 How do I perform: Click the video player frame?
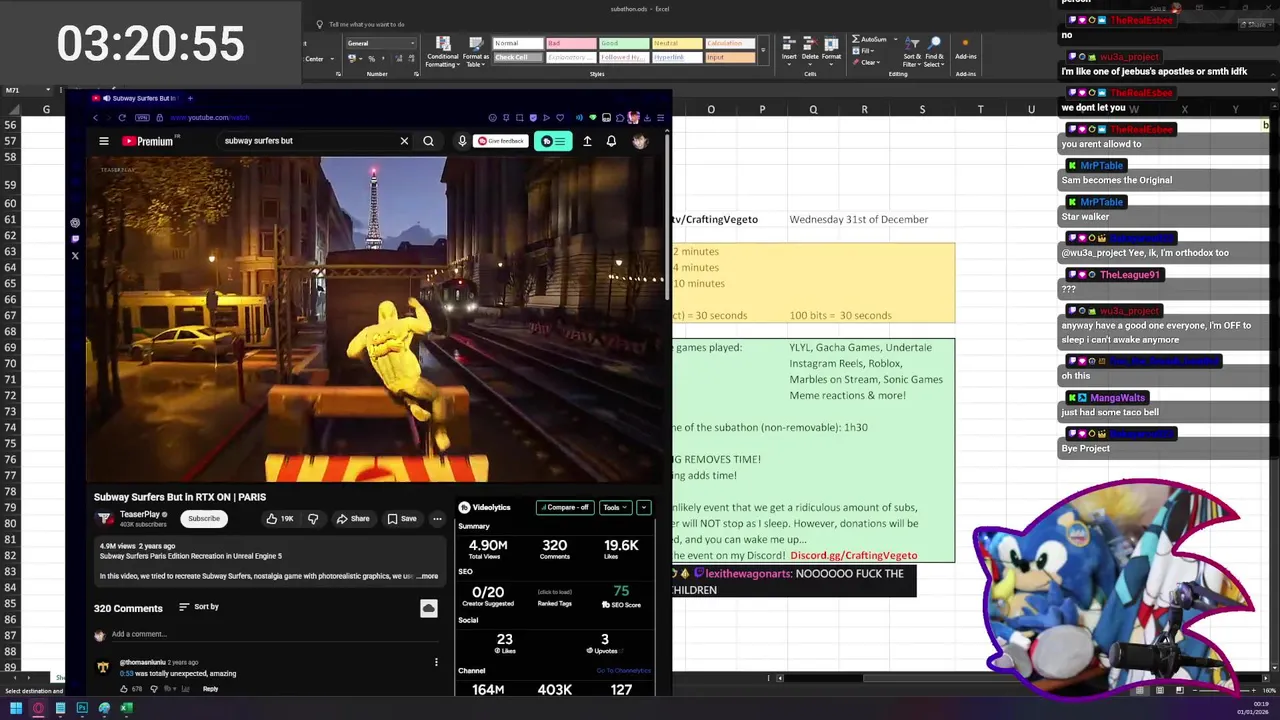[374, 319]
